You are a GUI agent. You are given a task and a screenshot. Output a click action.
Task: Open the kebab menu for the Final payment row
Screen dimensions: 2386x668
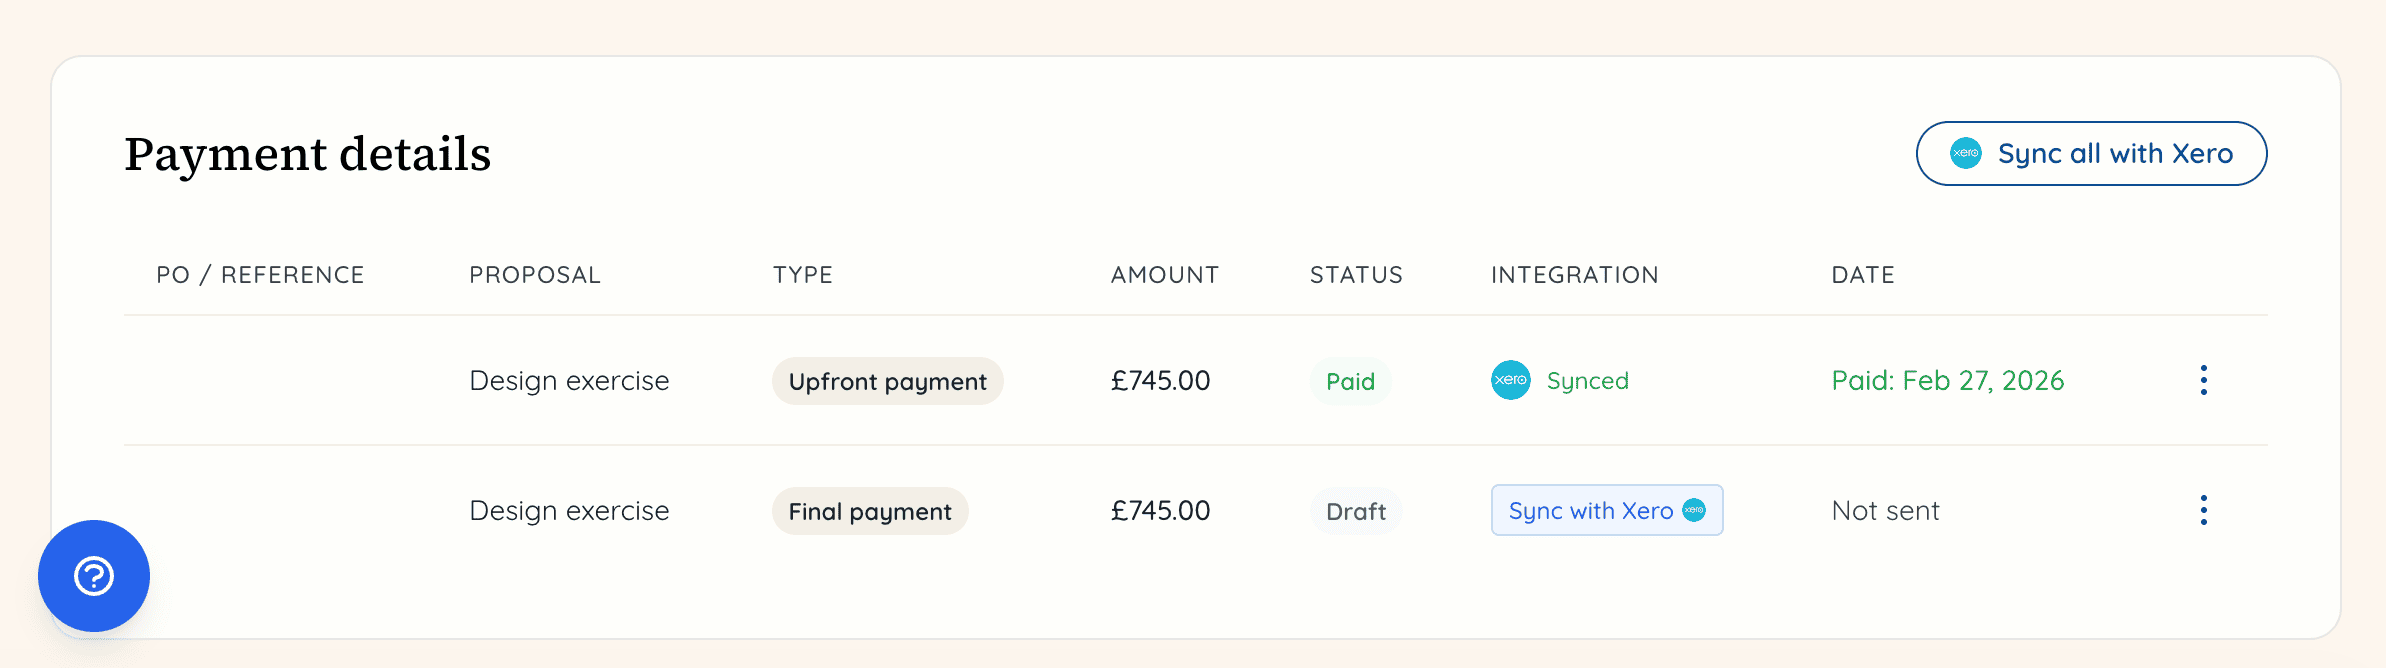point(2204,510)
